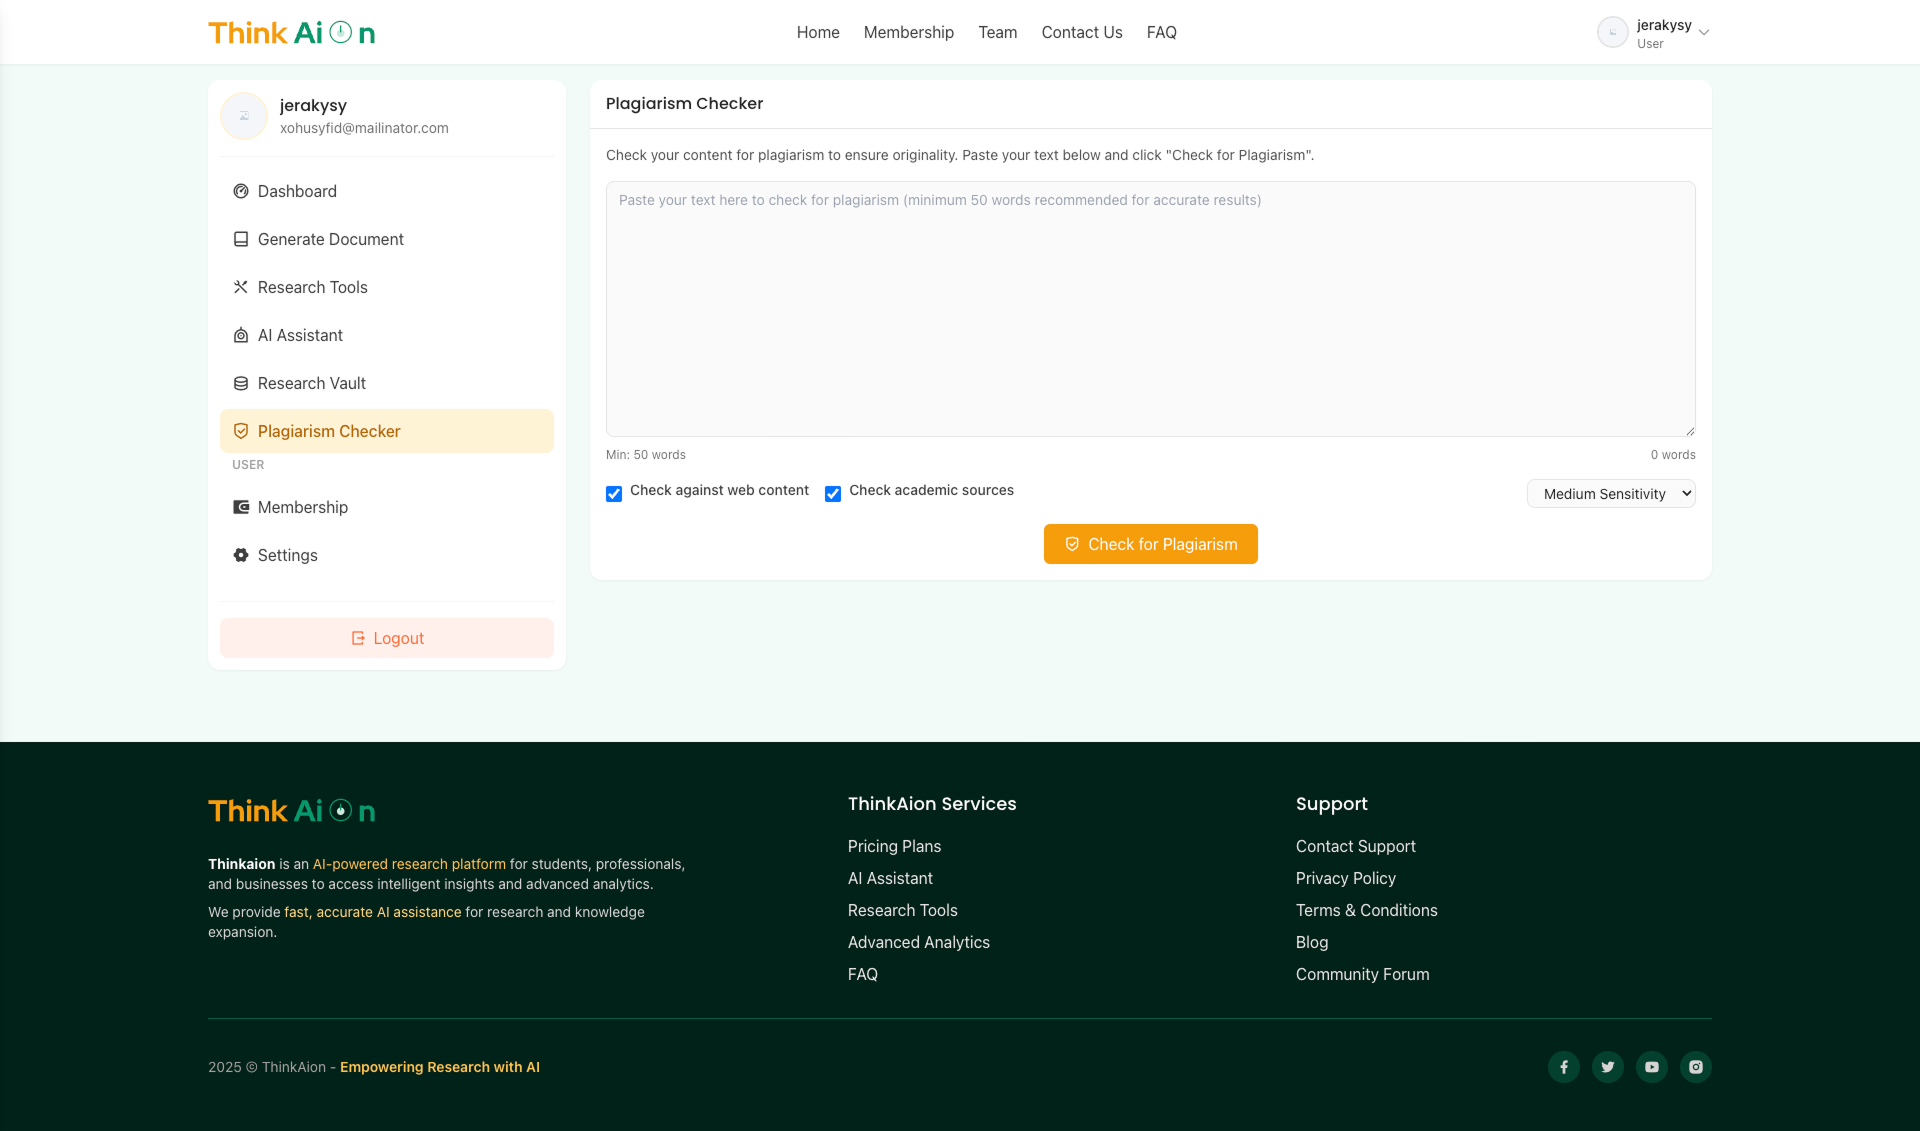
Task: Open AI Assistant from sidebar icon
Action: [240, 335]
